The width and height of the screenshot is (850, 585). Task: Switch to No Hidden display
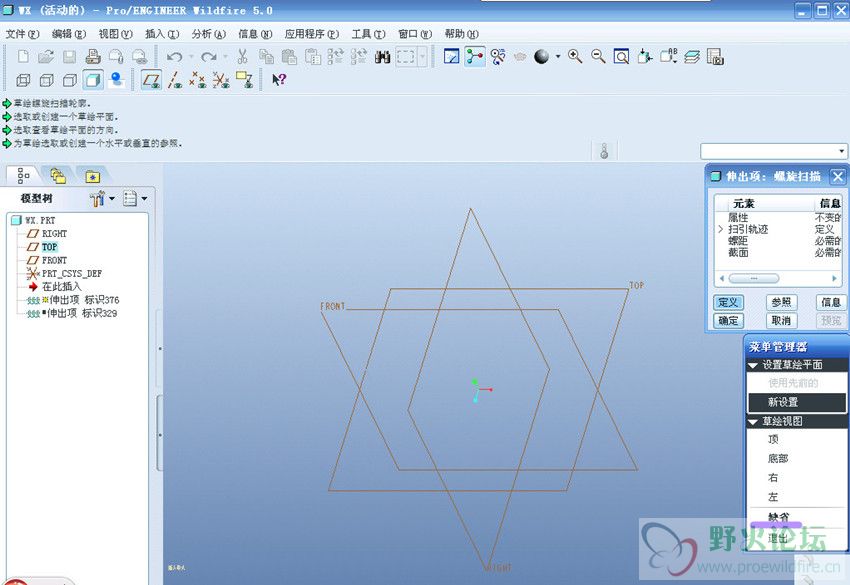tap(70, 80)
